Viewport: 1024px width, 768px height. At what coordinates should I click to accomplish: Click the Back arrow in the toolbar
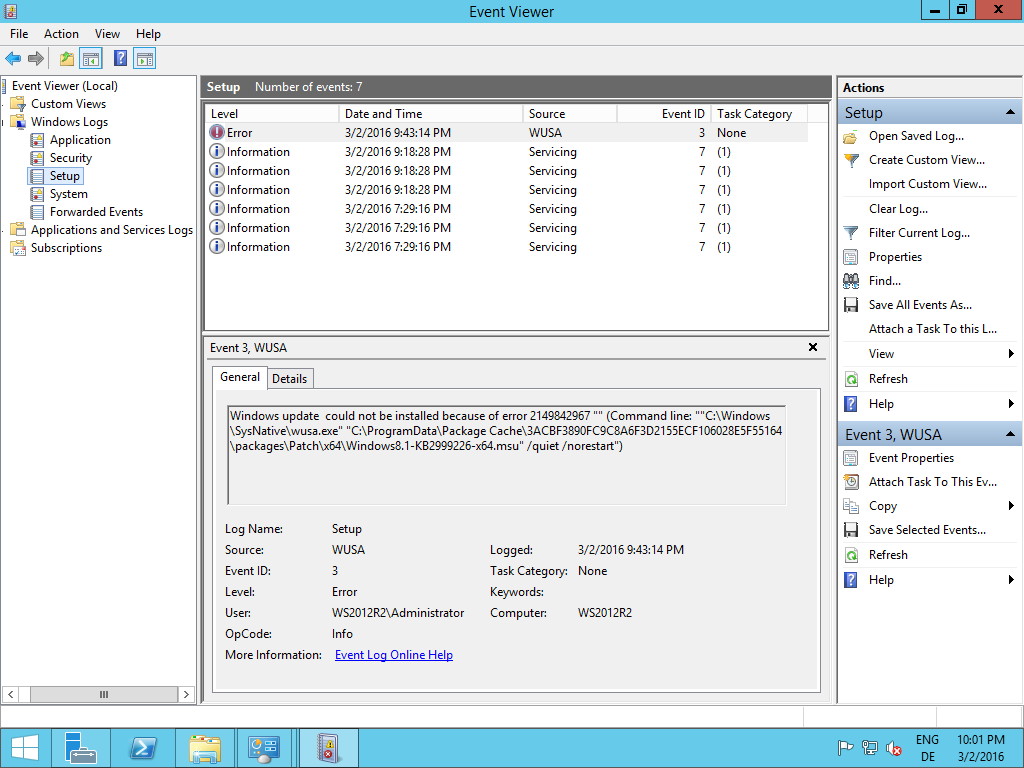click(13, 59)
